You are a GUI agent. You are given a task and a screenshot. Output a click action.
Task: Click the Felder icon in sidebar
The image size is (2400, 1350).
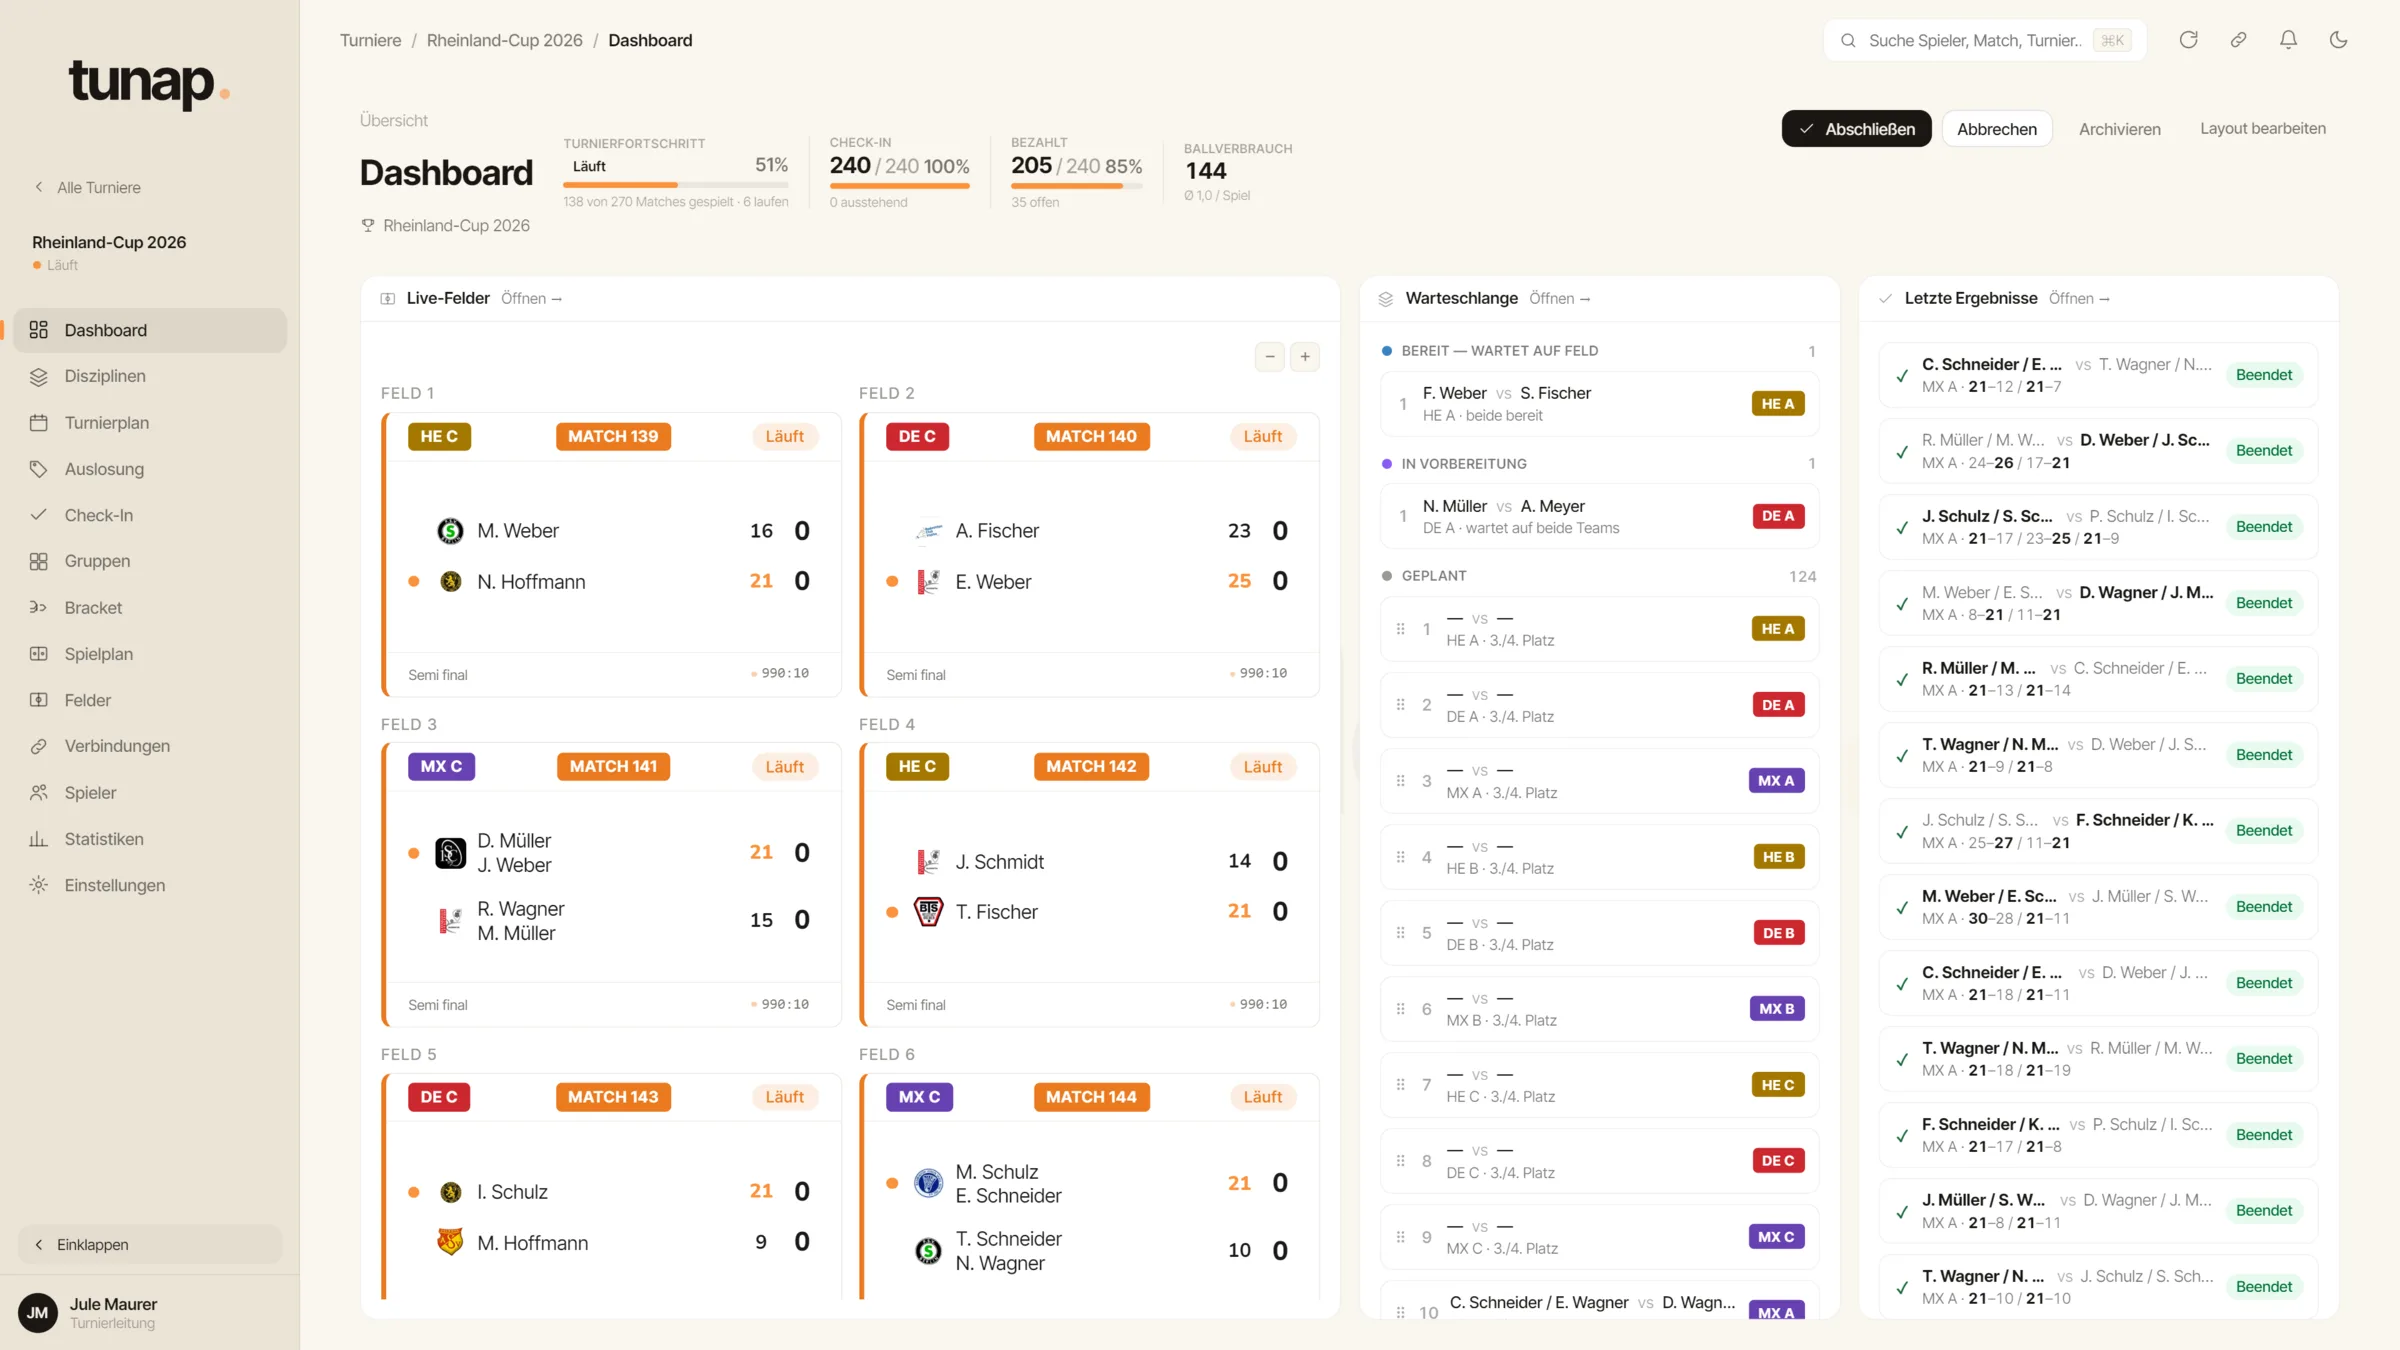click(x=38, y=700)
